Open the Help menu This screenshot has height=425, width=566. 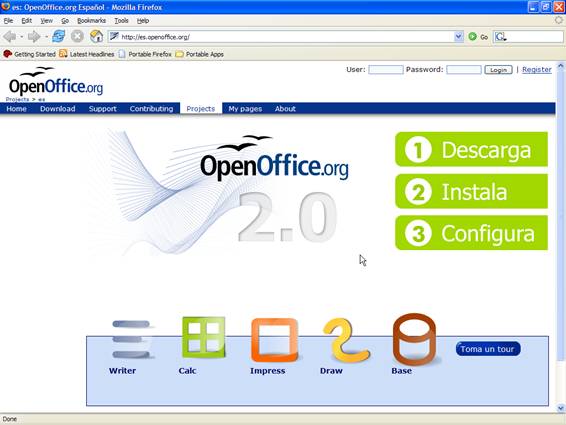pyautogui.click(x=143, y=21)
